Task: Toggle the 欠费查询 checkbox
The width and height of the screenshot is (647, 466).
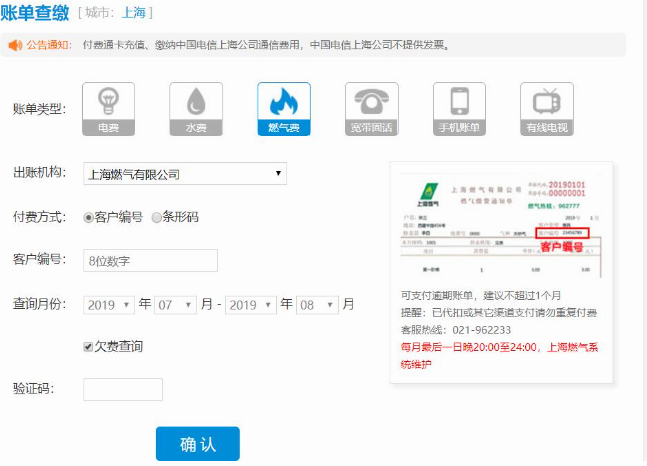Action: pos(88,347)
